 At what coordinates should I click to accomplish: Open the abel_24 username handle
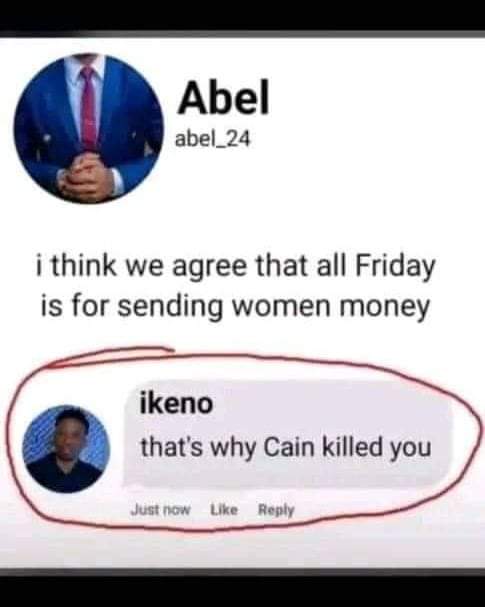click(213, 139)
